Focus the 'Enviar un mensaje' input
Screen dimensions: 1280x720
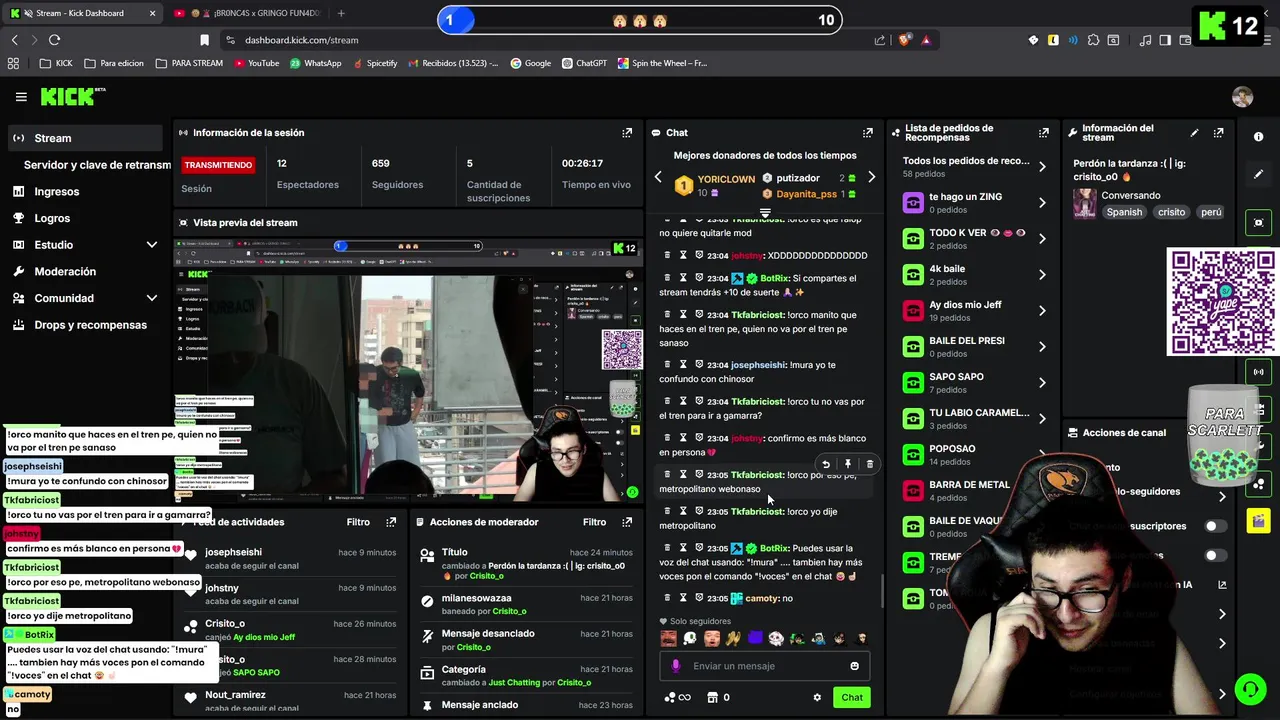coord(765,666)
